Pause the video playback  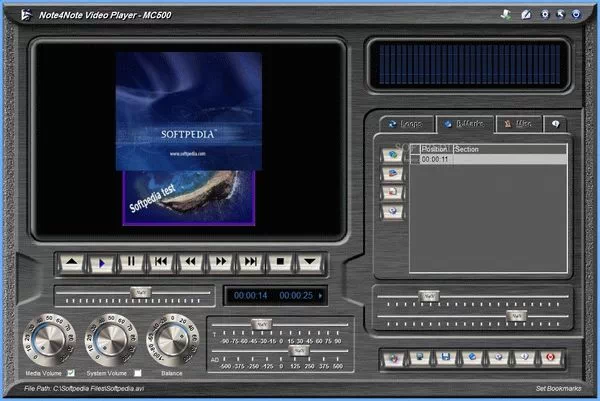(x=130, y=262)
